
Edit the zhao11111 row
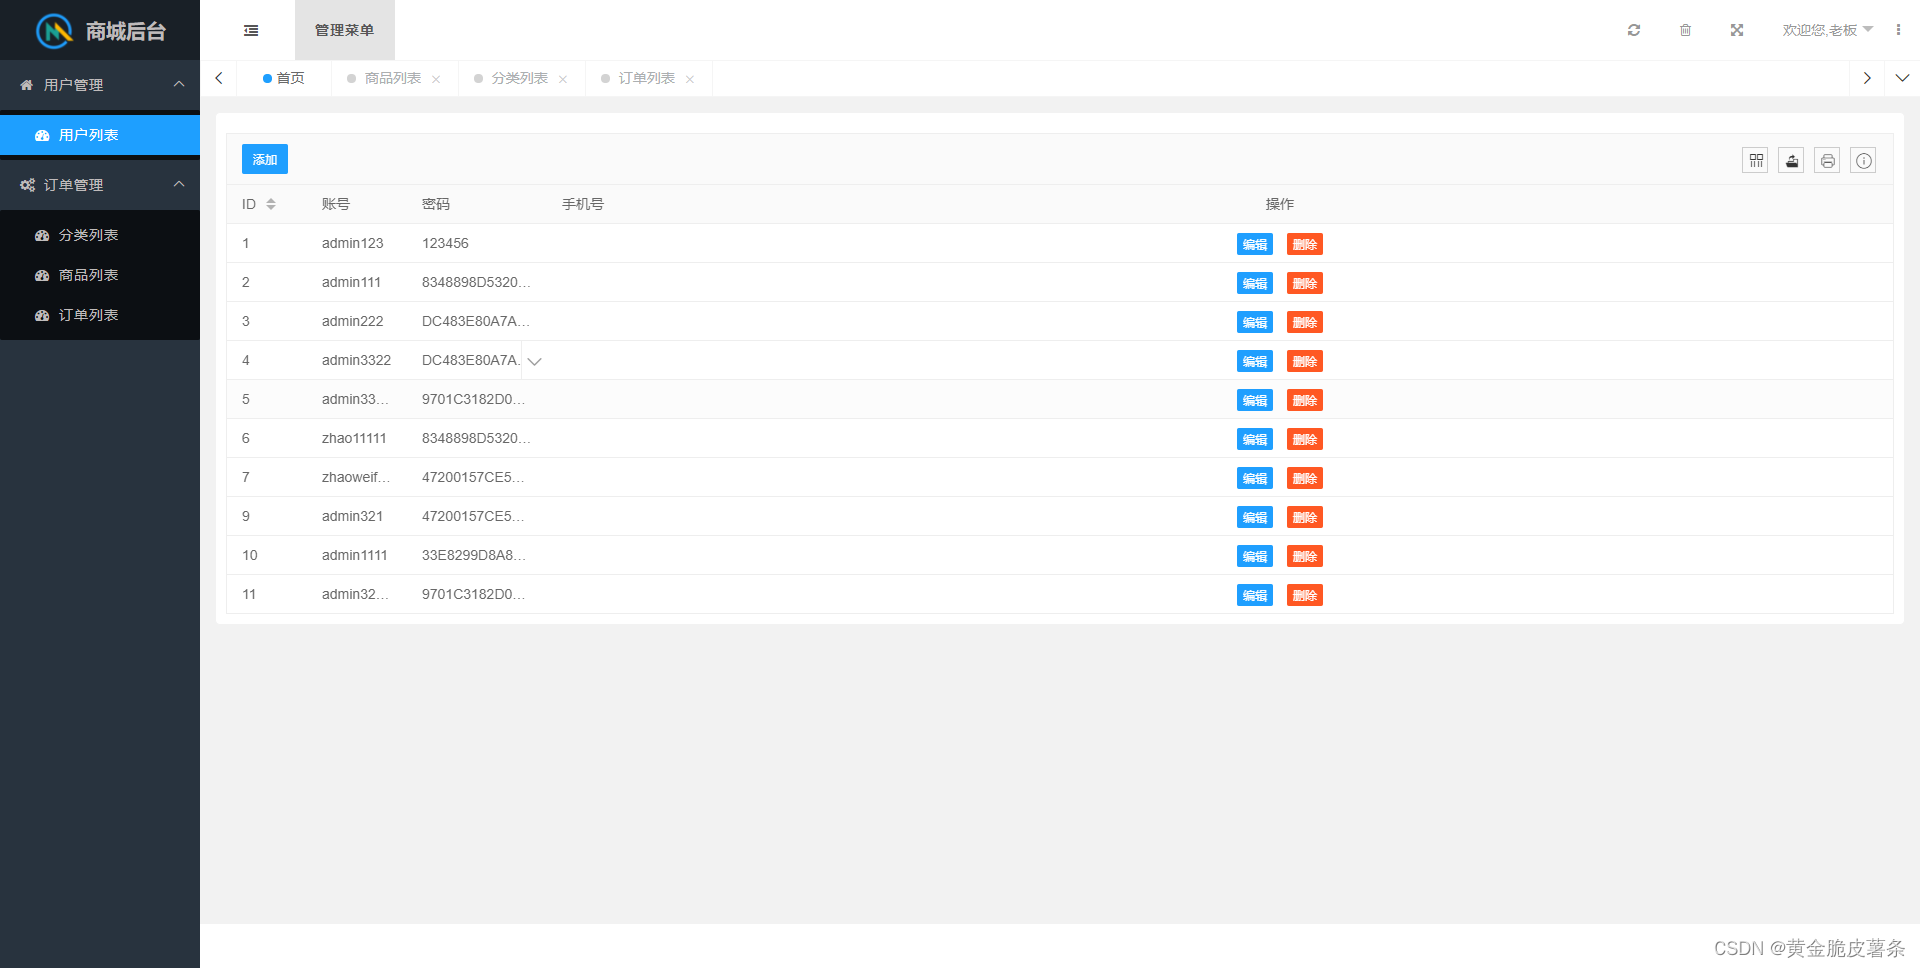(1255, 439)
